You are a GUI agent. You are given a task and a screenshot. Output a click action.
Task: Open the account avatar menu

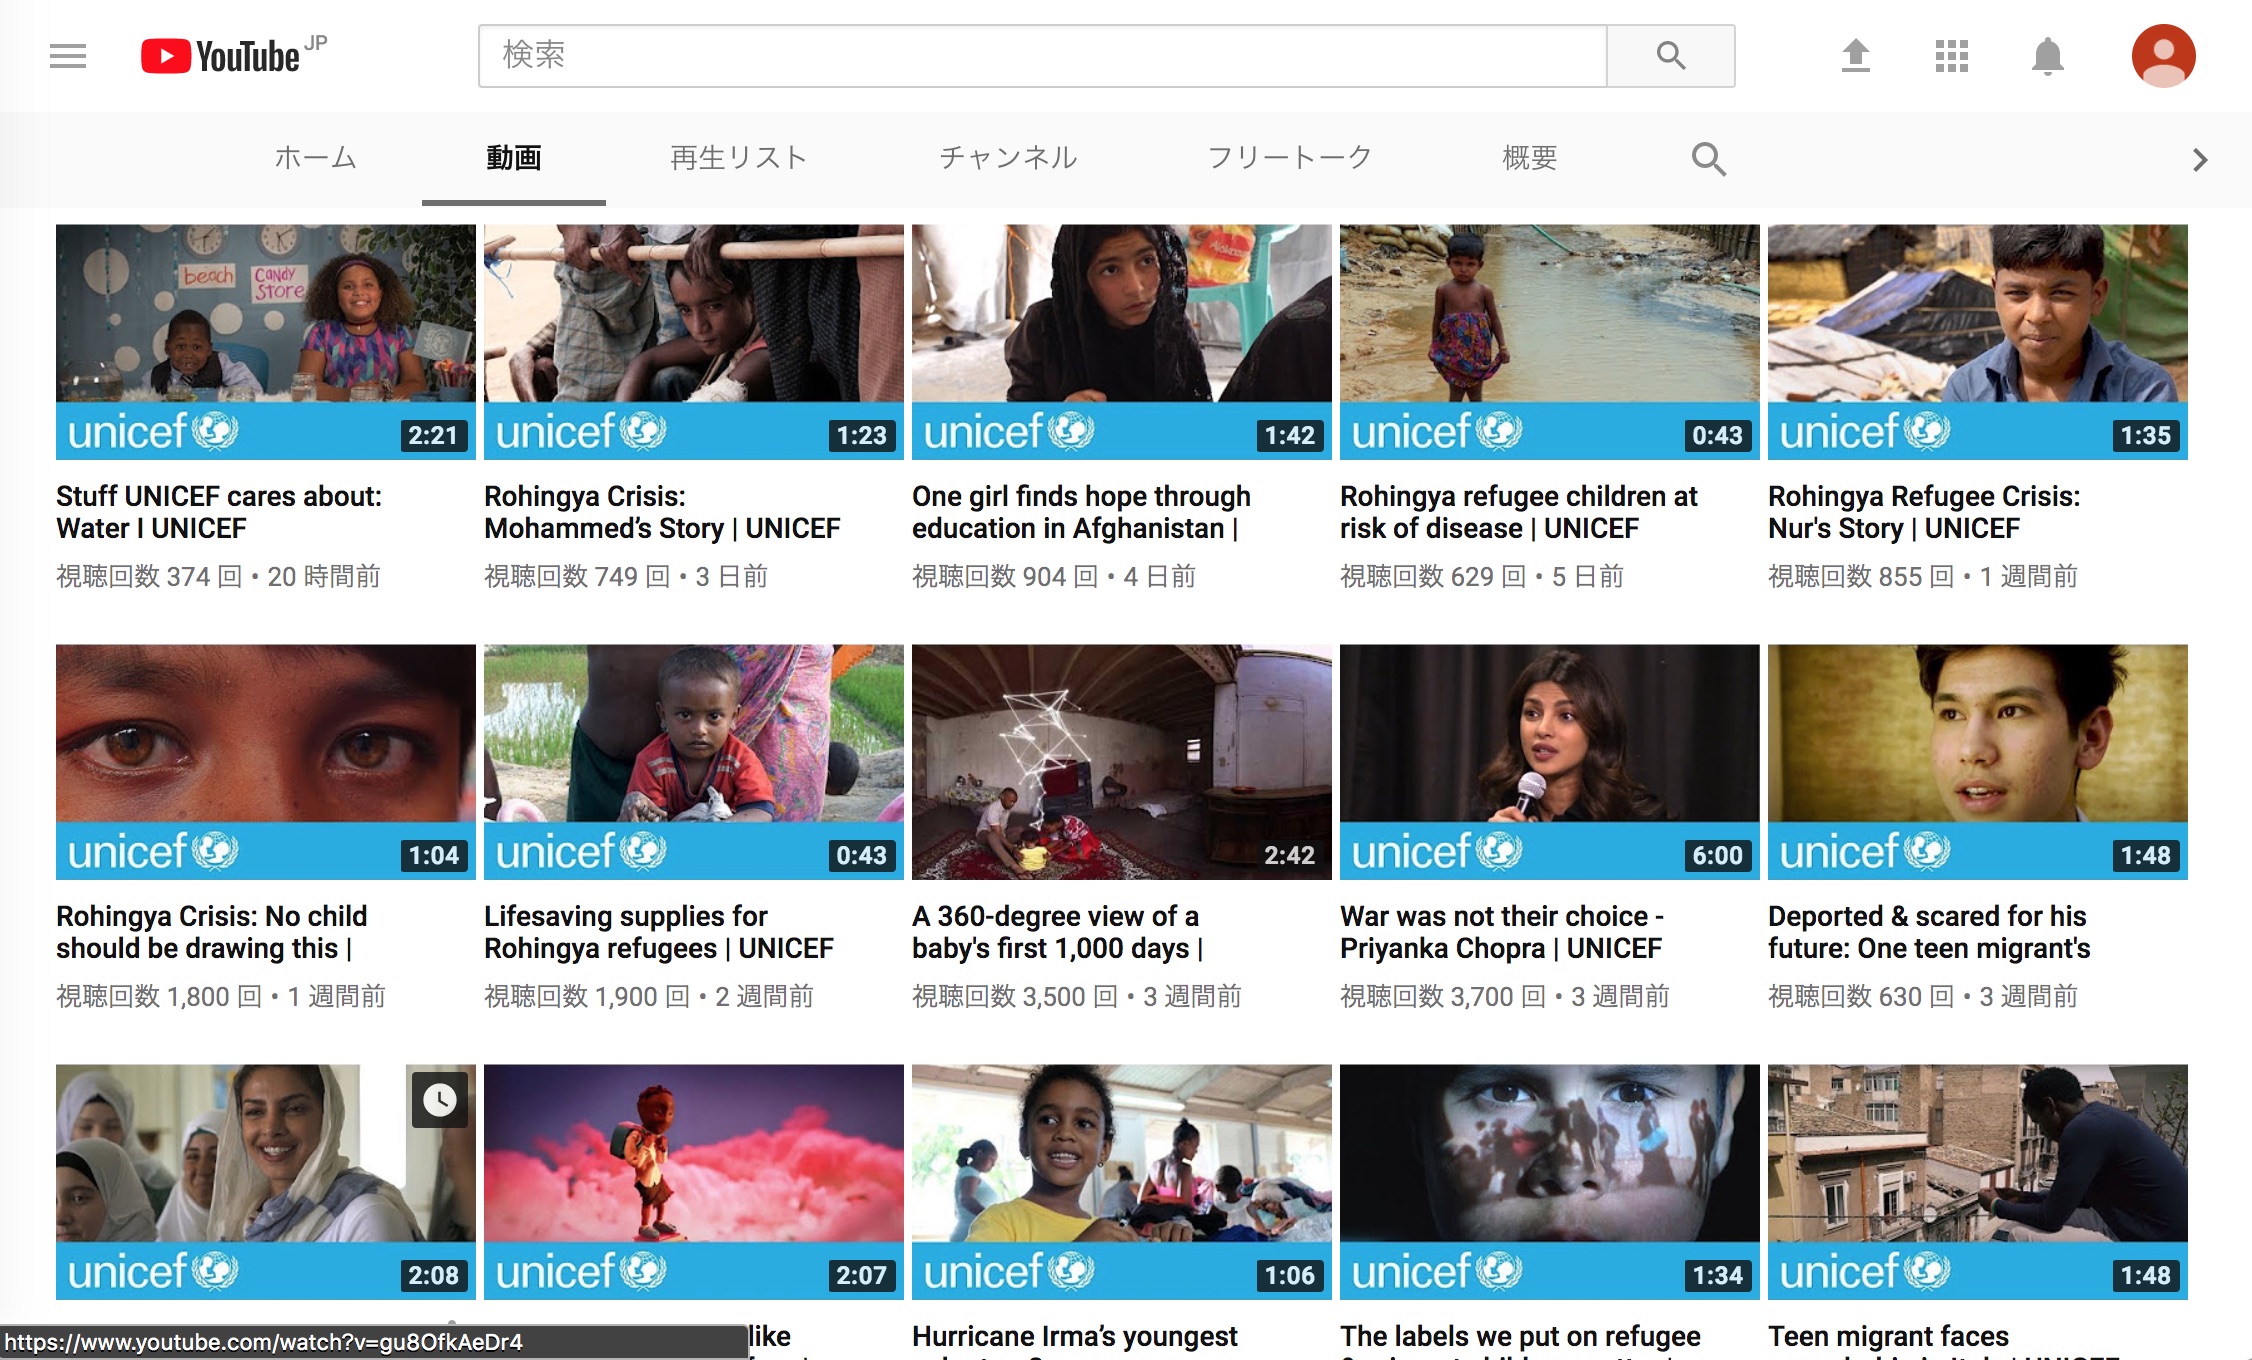point(2164,56)
